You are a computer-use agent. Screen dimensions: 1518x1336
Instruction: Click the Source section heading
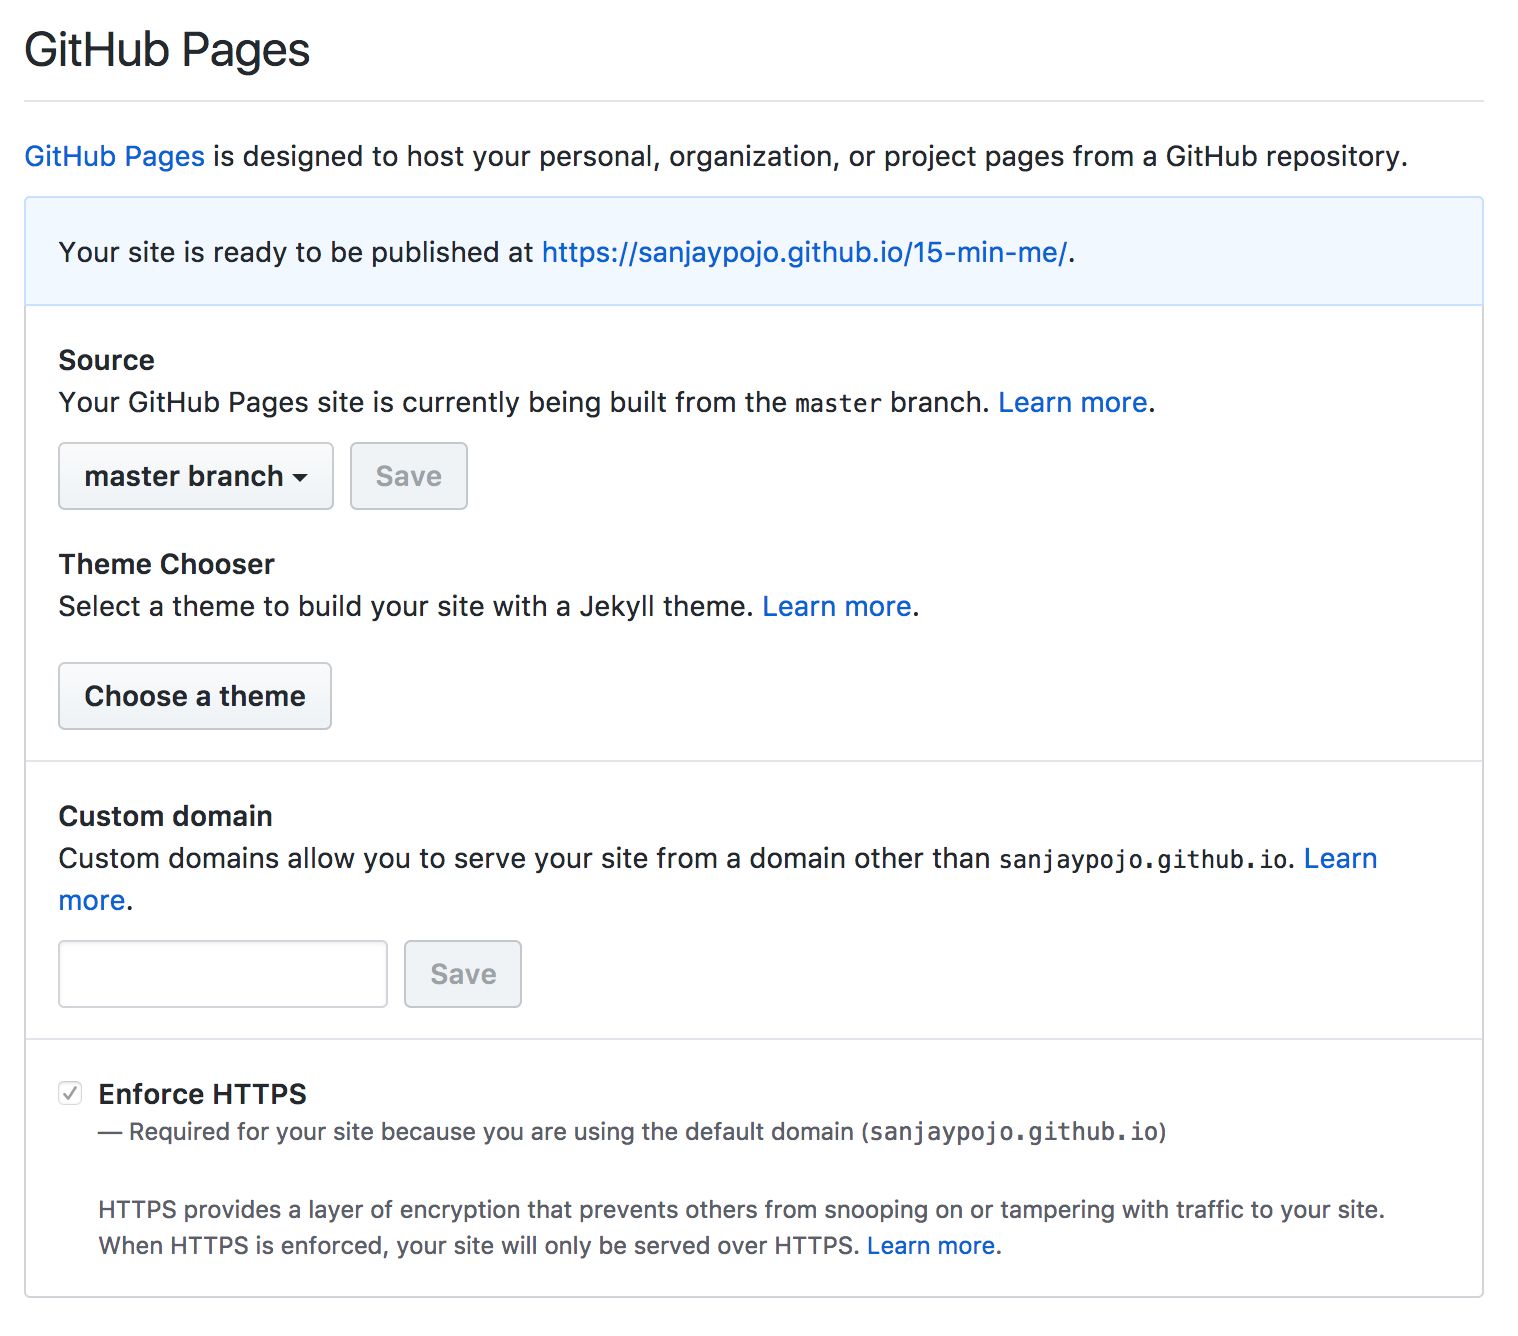107,360
